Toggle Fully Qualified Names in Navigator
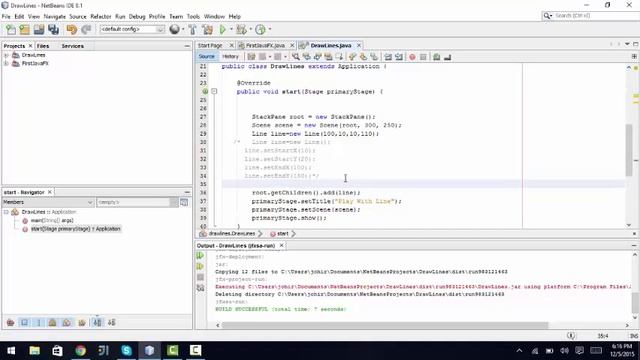Screen dimensions: 640x360 tap(82, 322)
